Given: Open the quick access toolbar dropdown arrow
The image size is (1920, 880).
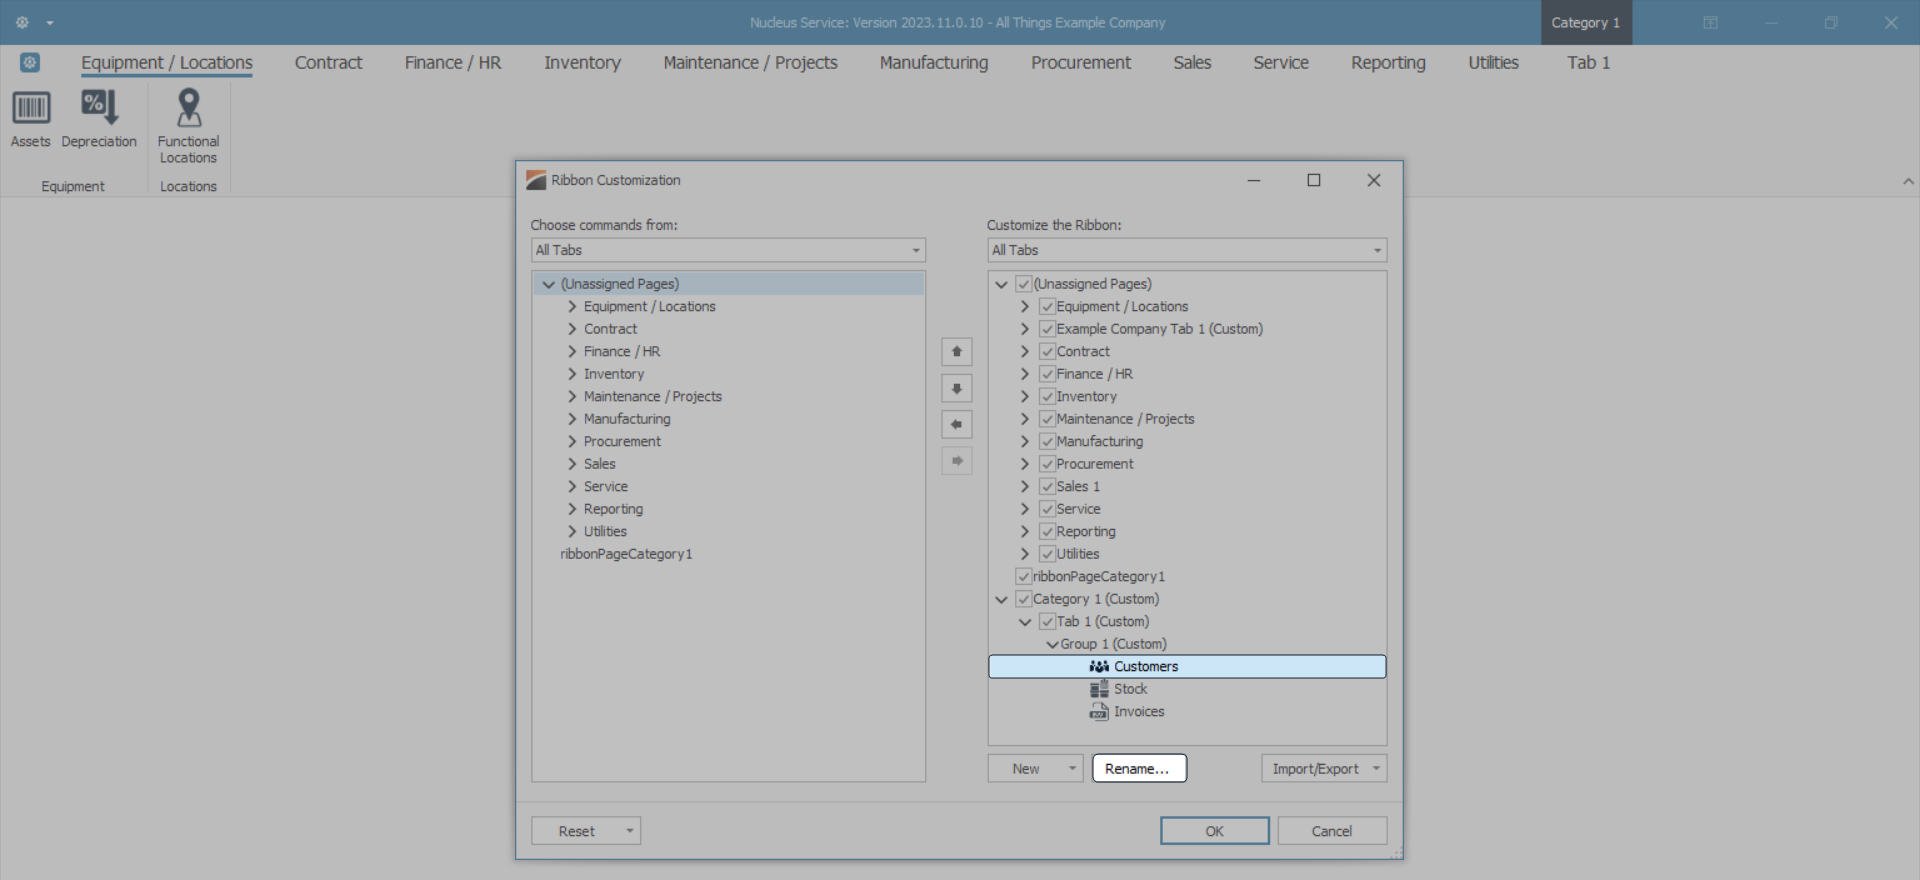Looking at the screenshot, I should (50, 23).
